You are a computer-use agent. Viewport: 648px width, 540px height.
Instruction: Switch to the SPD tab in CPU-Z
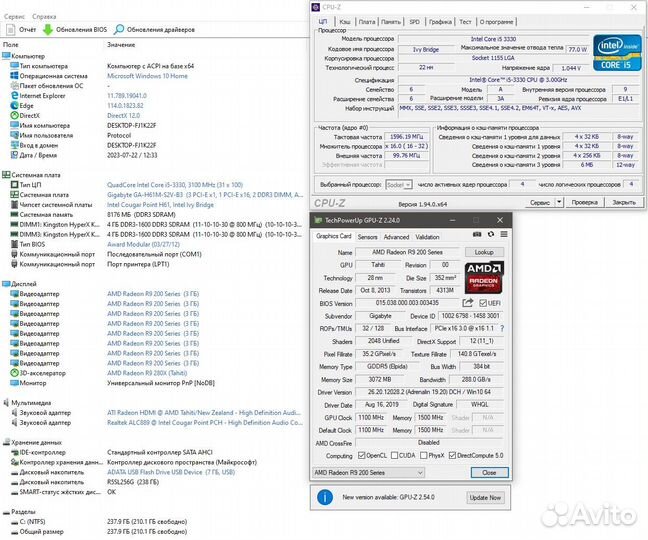click(410, 21)
